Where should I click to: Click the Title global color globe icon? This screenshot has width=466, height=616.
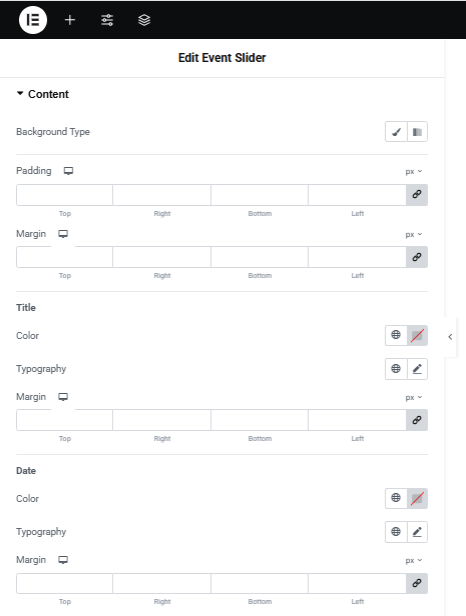coord(396,335)
